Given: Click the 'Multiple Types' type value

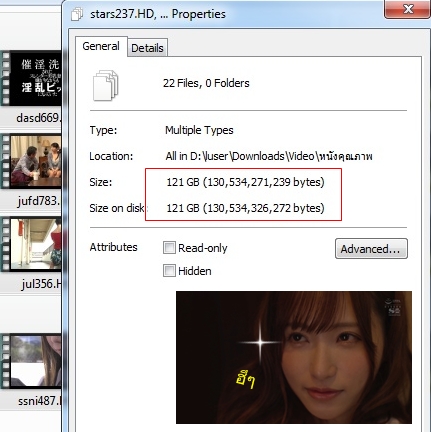Looking at the screenshot, I should 199,130.
